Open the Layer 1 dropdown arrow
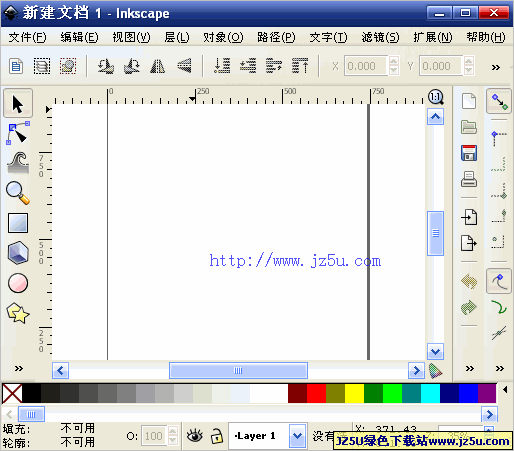 coord(298,436)
